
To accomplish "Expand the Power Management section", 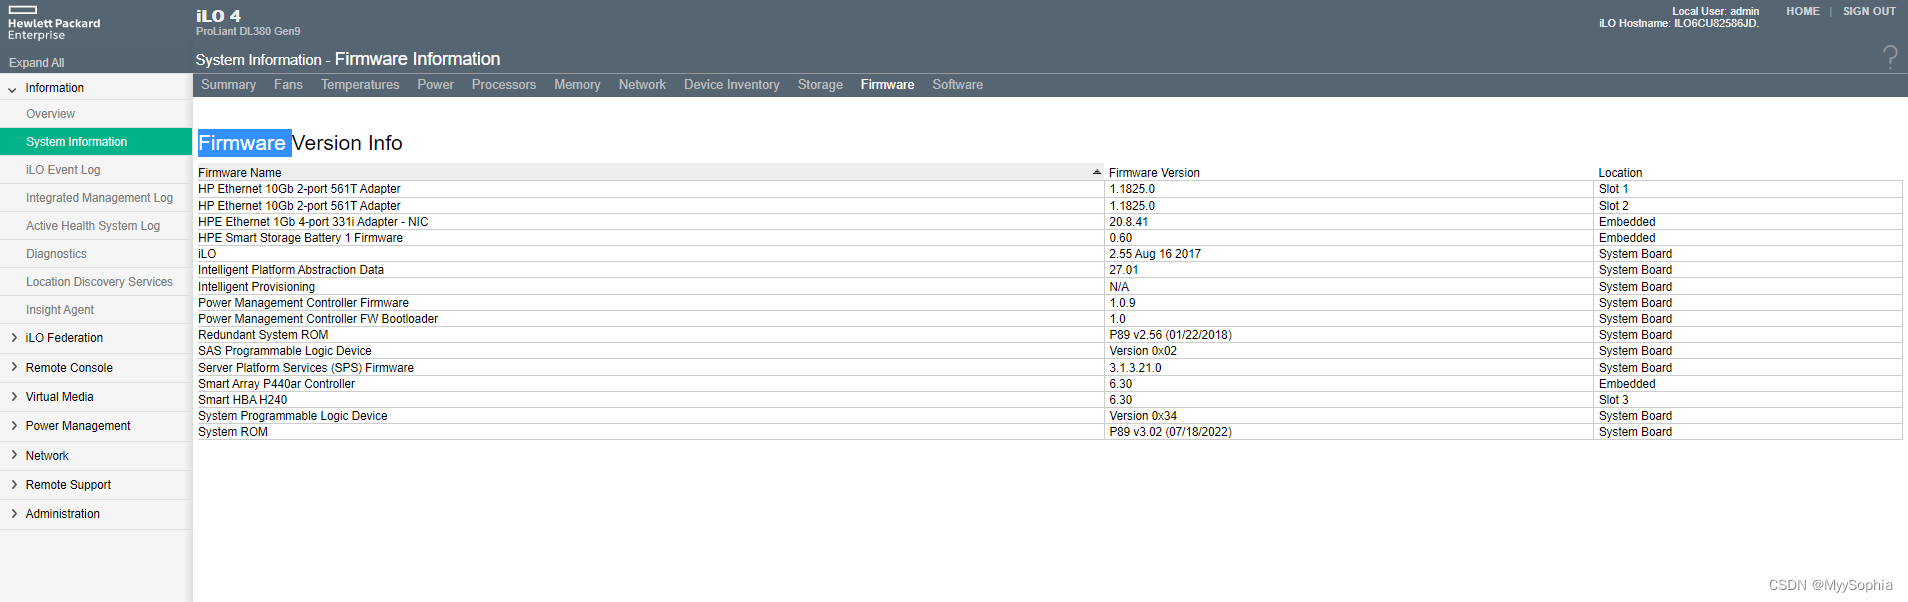I will [14, 426].
